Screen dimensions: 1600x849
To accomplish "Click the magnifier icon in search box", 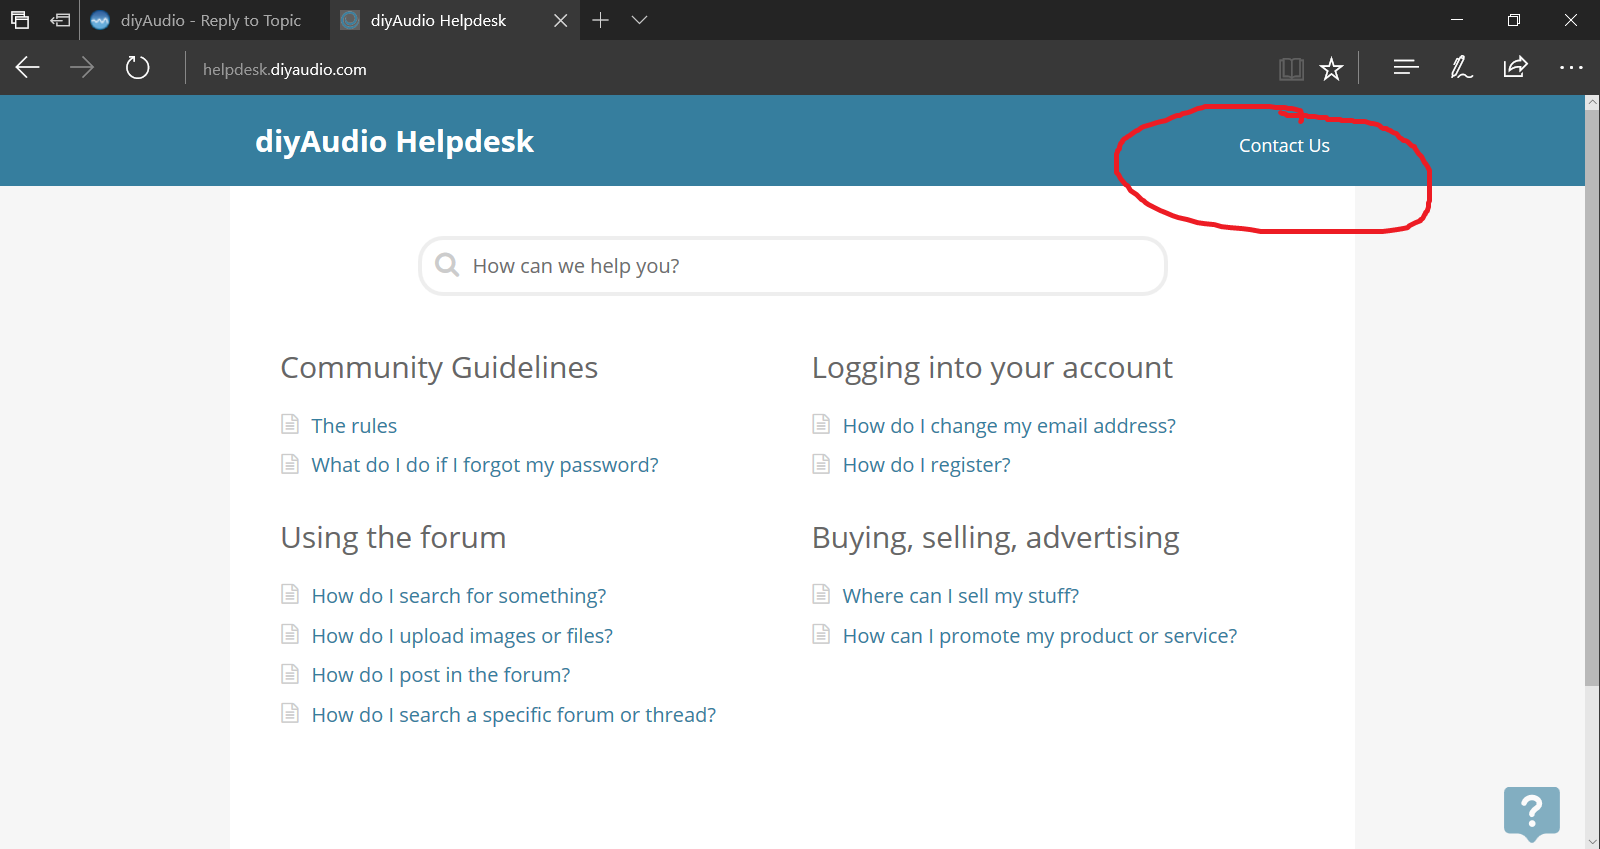I will click(x=447, y=265).
